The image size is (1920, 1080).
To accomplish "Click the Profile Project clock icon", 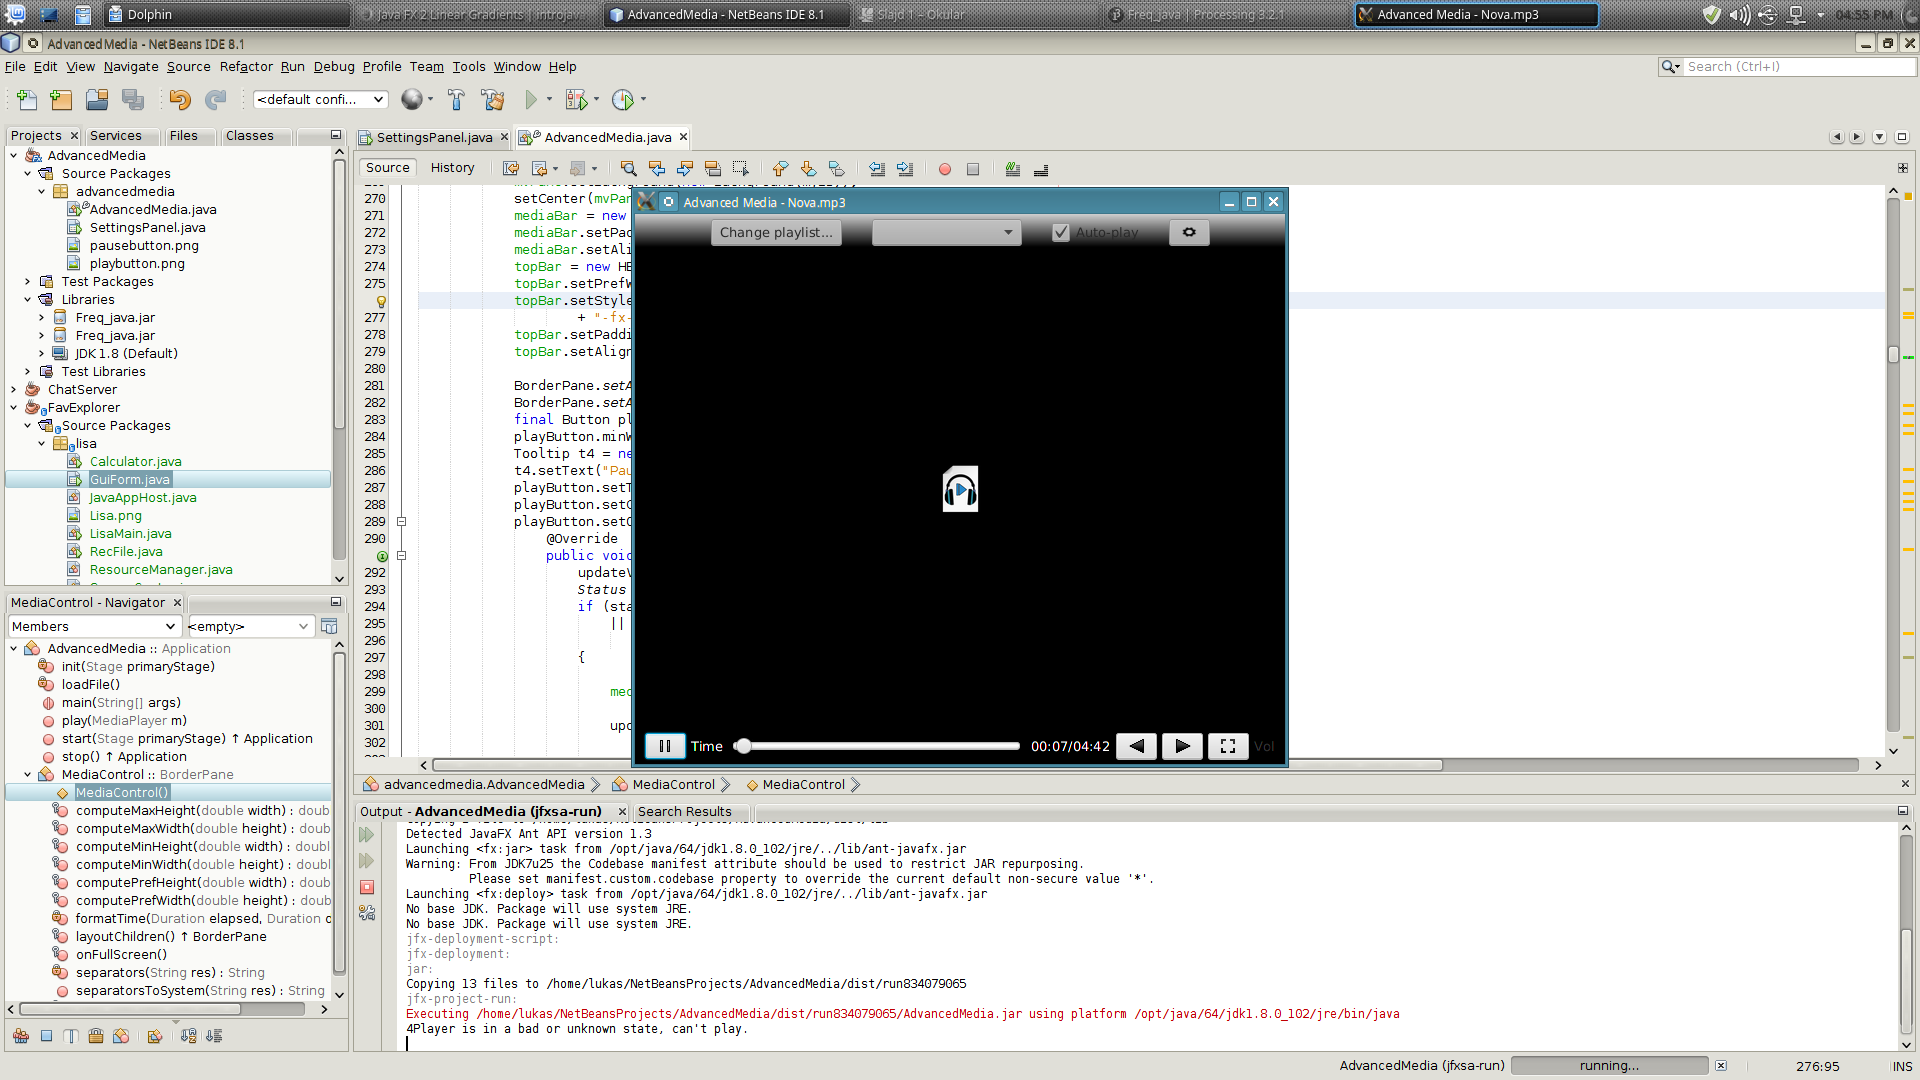I will coord(623,99).
